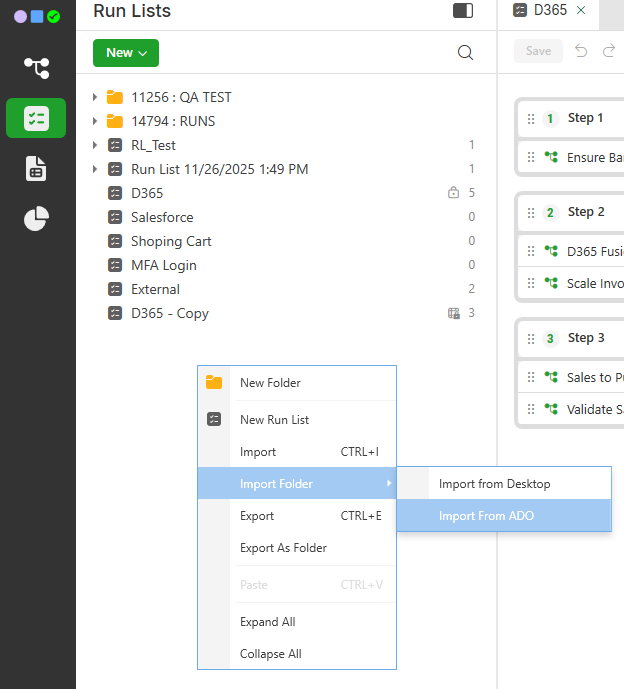The height and width of the screenshot is (689, 624).
Task: Grab the Step 1 drag handle
Action: (x=531, y=118)
